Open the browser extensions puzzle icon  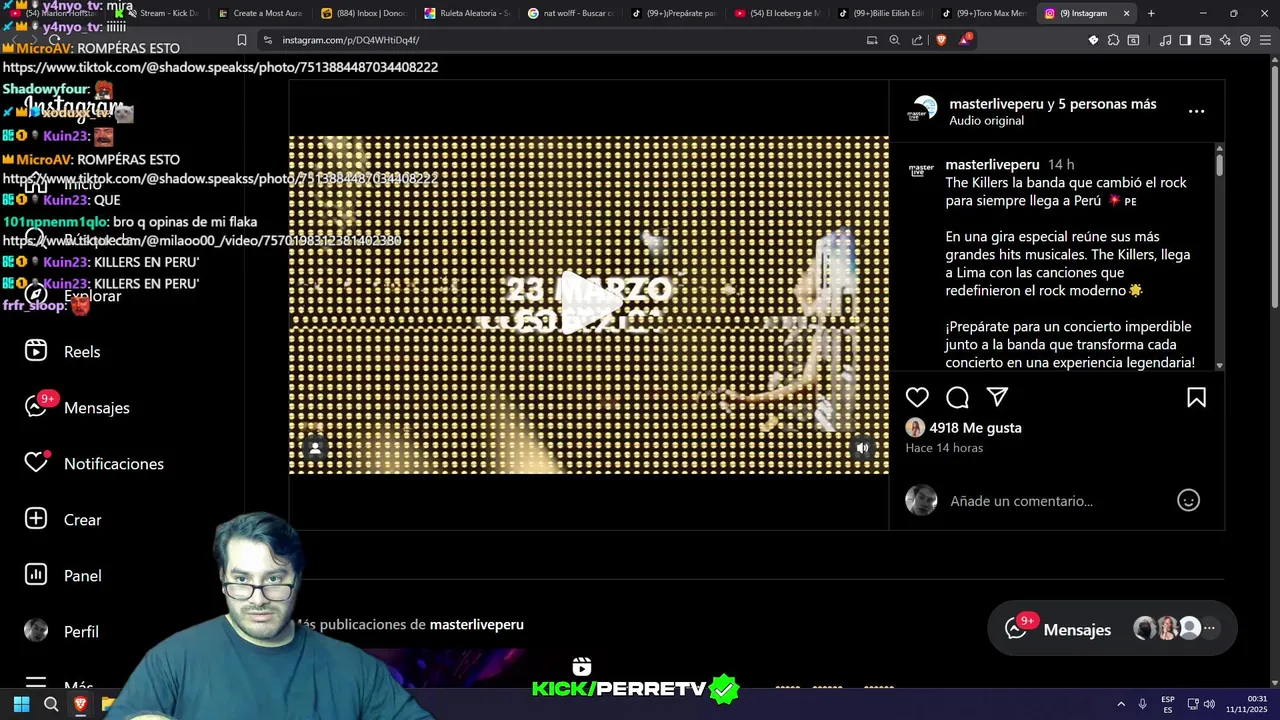coord(1113,40)
